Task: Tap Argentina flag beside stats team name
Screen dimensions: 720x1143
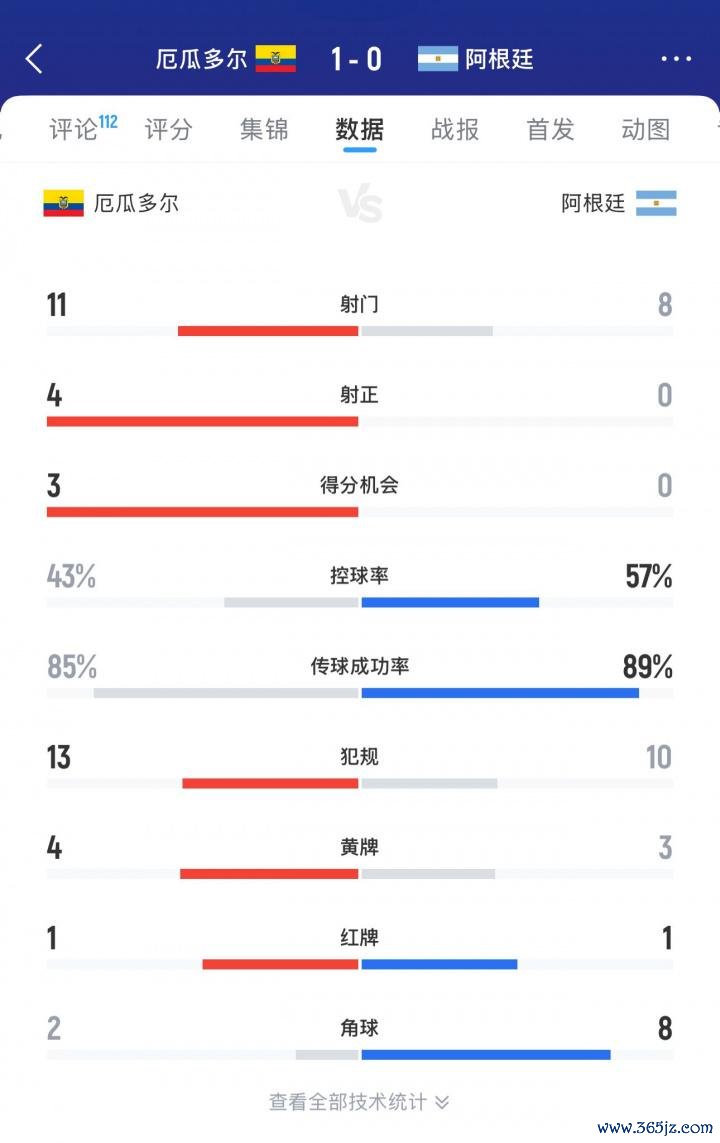Action: [656, 203]
